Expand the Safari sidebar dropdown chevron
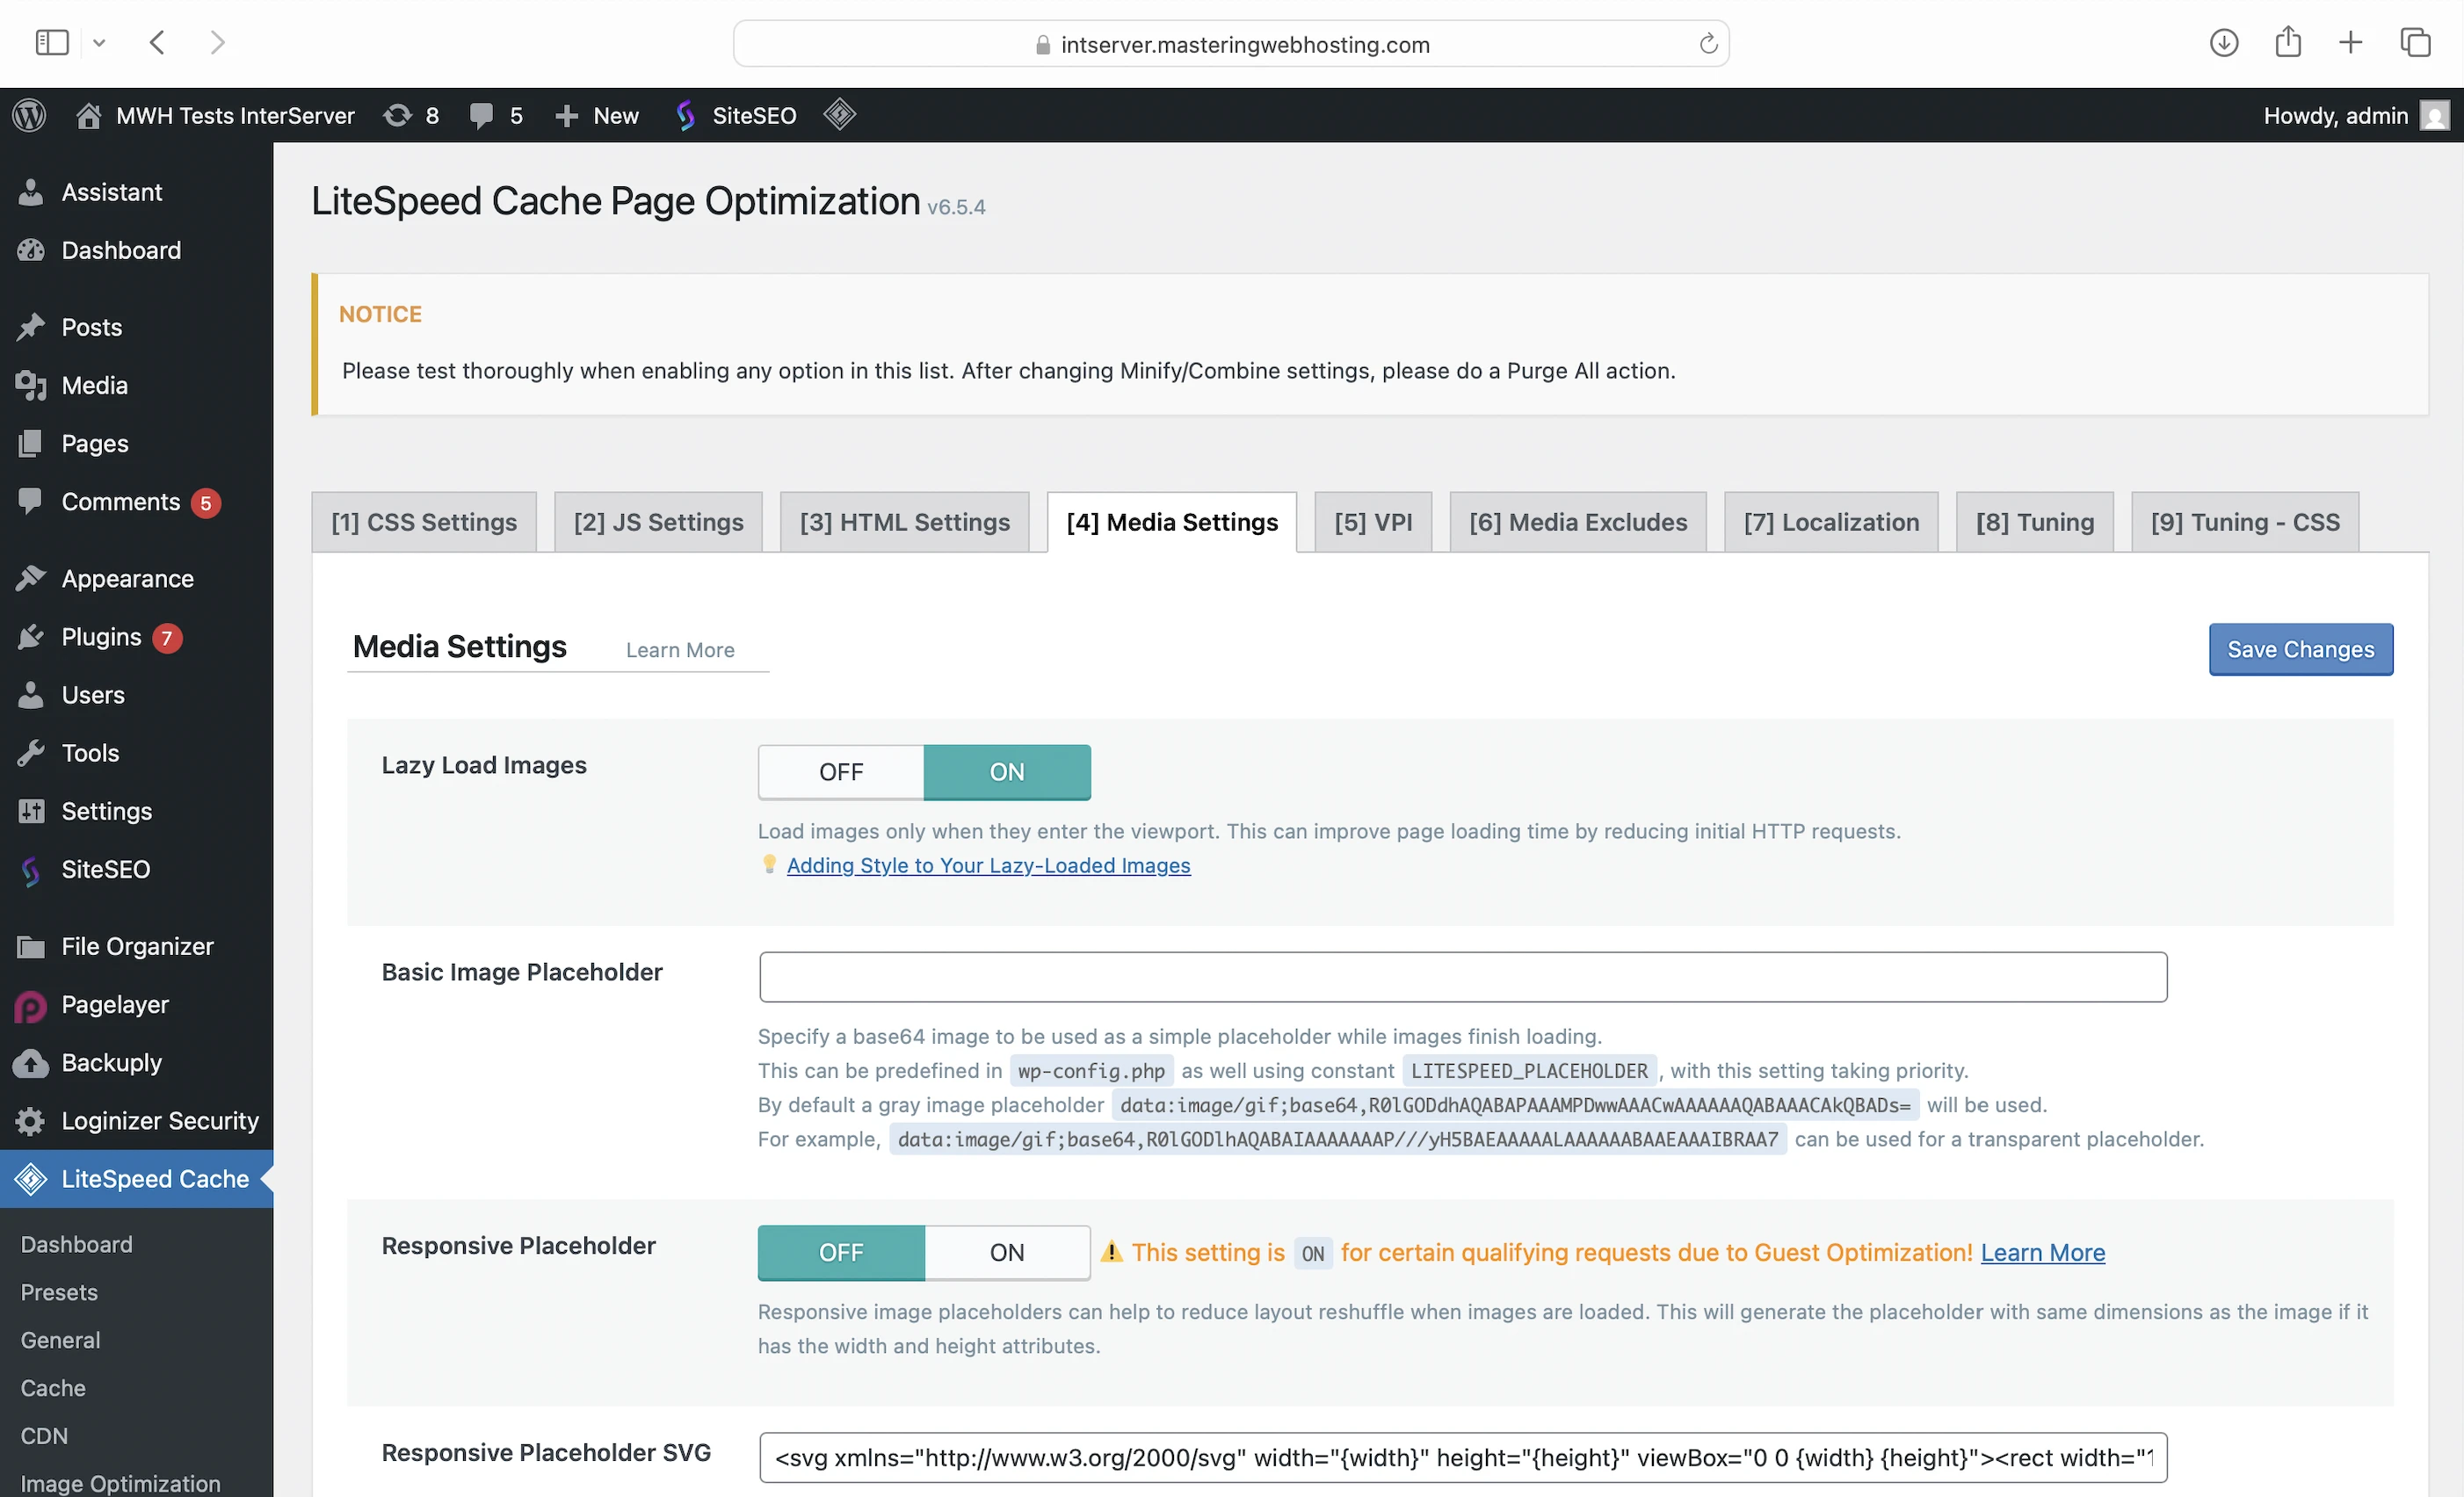The image size is (2464, 1497). click(99, 43)
